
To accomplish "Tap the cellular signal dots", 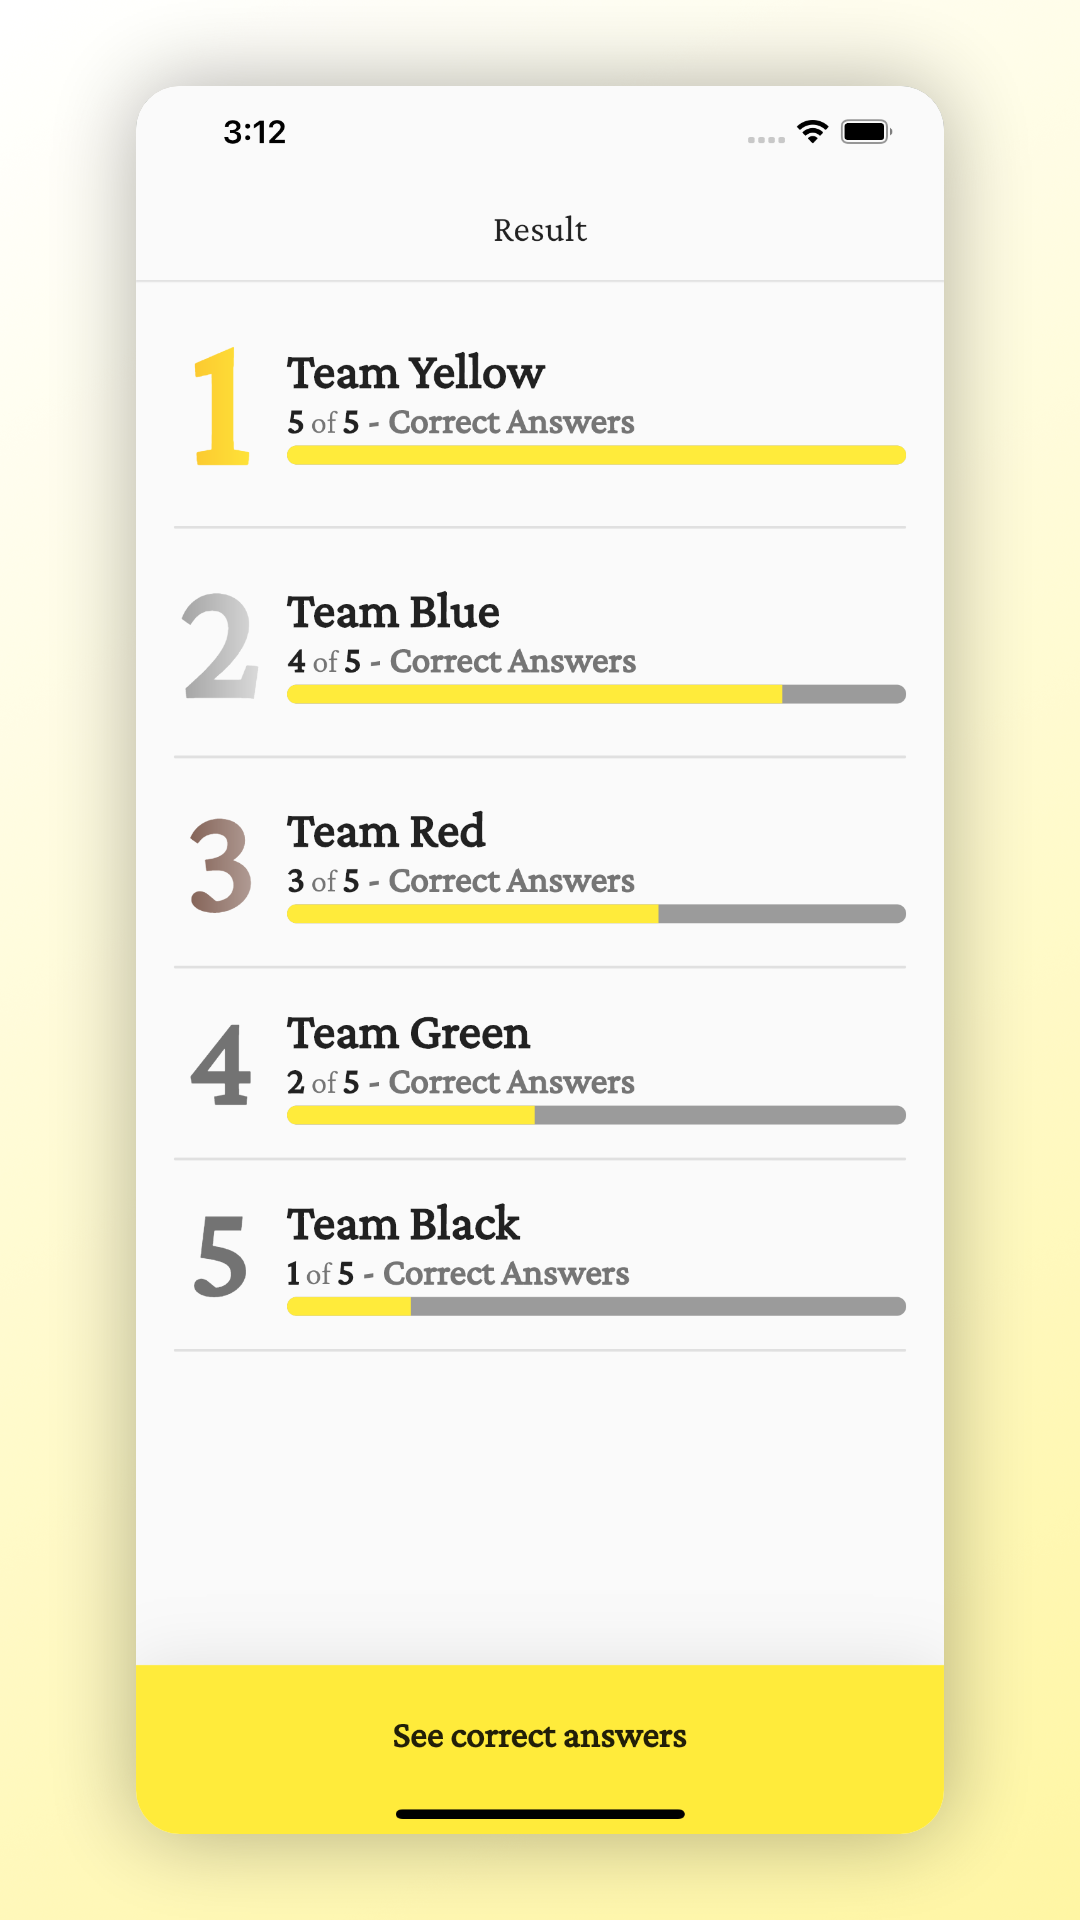I will (x=766, y=140).
